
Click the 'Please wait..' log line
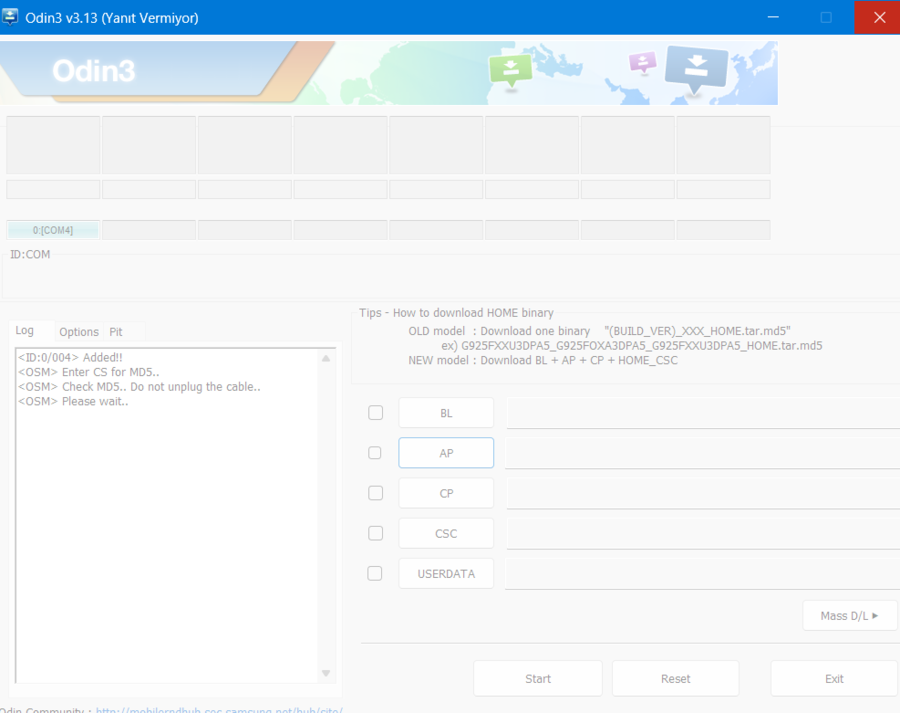pos(73,401)
